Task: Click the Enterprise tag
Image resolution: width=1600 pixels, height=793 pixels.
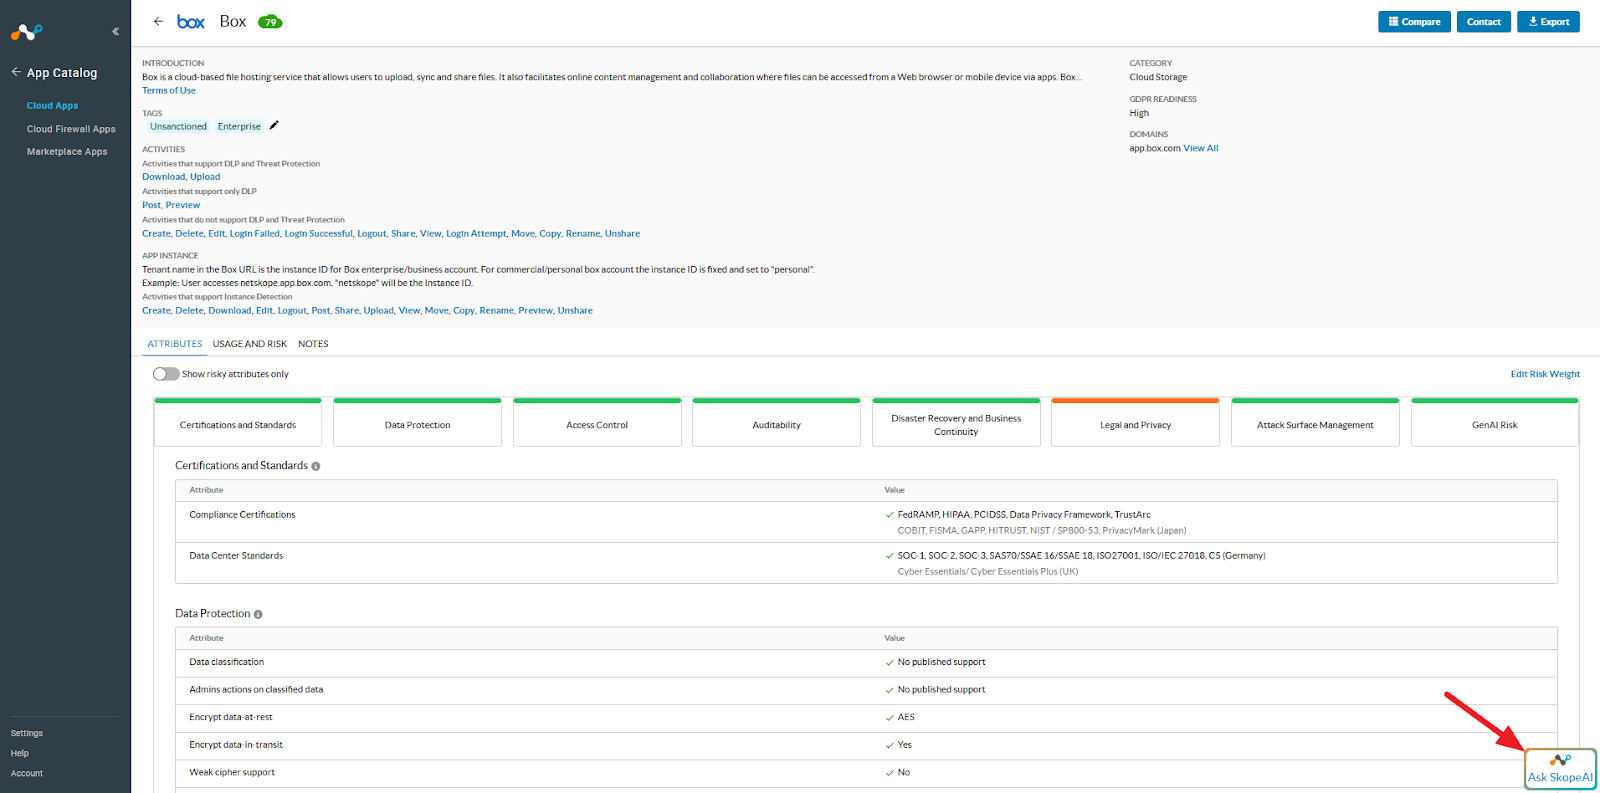Action: [x=239, y=127]
